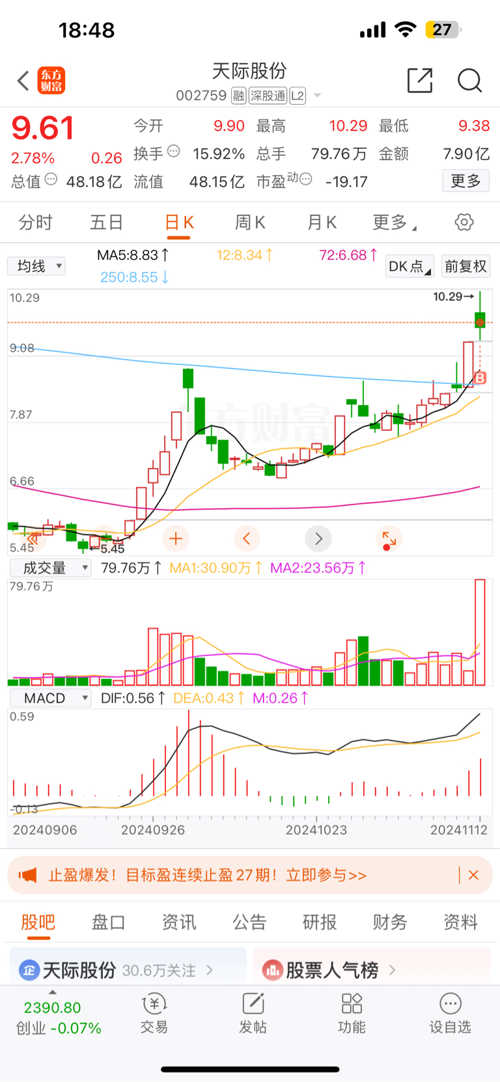Open 资讯 section tab

pos(179,922)
